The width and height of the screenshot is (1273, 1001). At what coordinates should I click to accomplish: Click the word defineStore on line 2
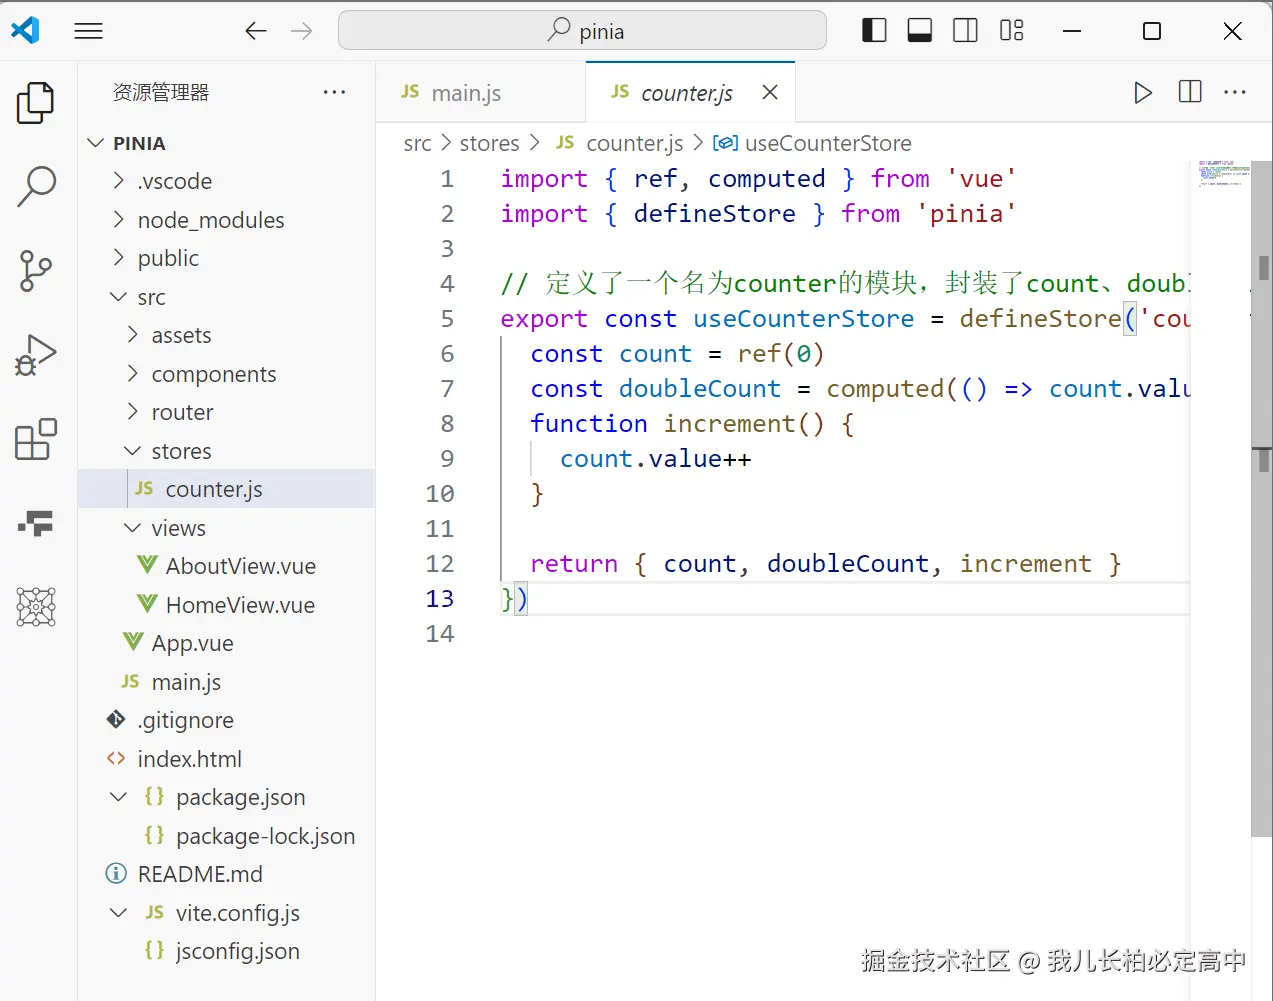pos(715,213)
